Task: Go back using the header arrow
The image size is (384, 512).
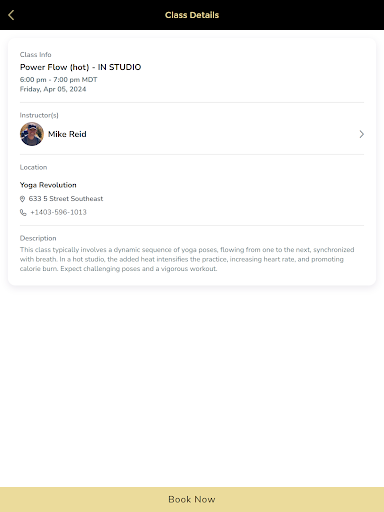Action: point(11,15)
